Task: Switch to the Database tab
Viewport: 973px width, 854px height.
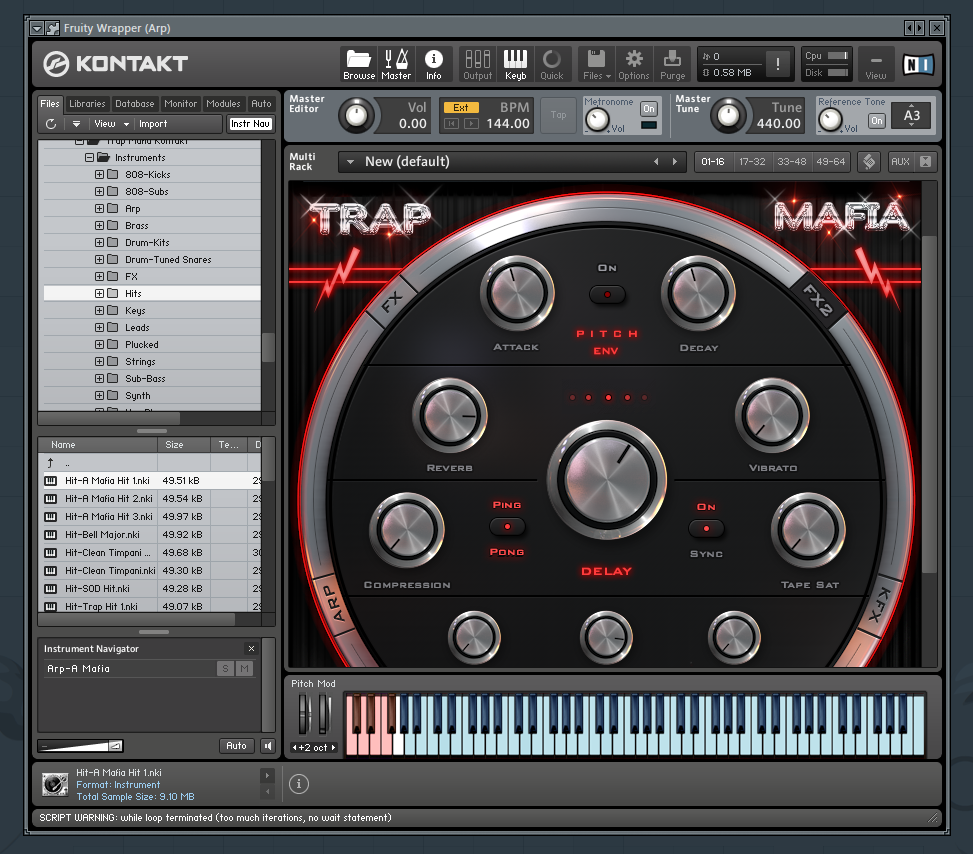Action: [135, 104]
